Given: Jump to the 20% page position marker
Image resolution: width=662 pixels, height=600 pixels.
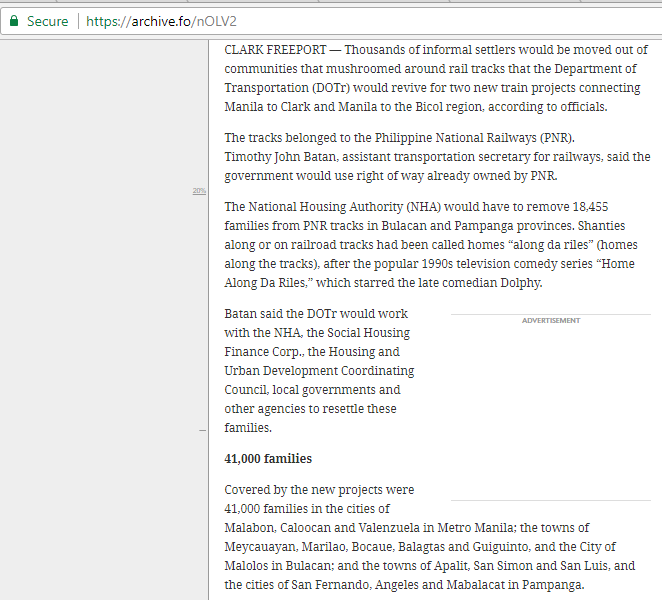Looking at the screenshot, I should tap(199, 190).
